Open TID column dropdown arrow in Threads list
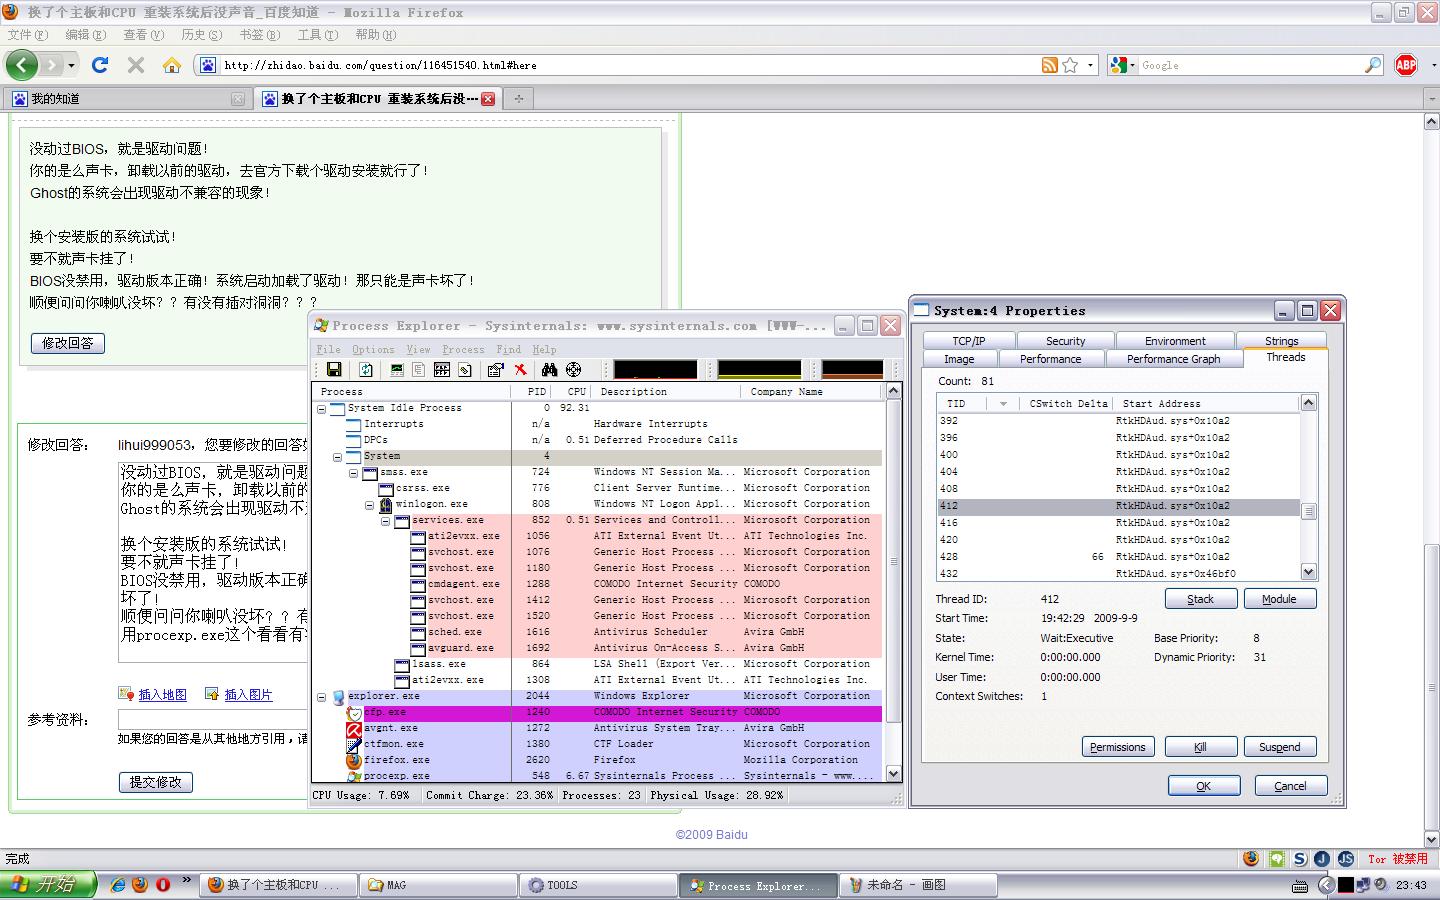 click(1003, 404)
